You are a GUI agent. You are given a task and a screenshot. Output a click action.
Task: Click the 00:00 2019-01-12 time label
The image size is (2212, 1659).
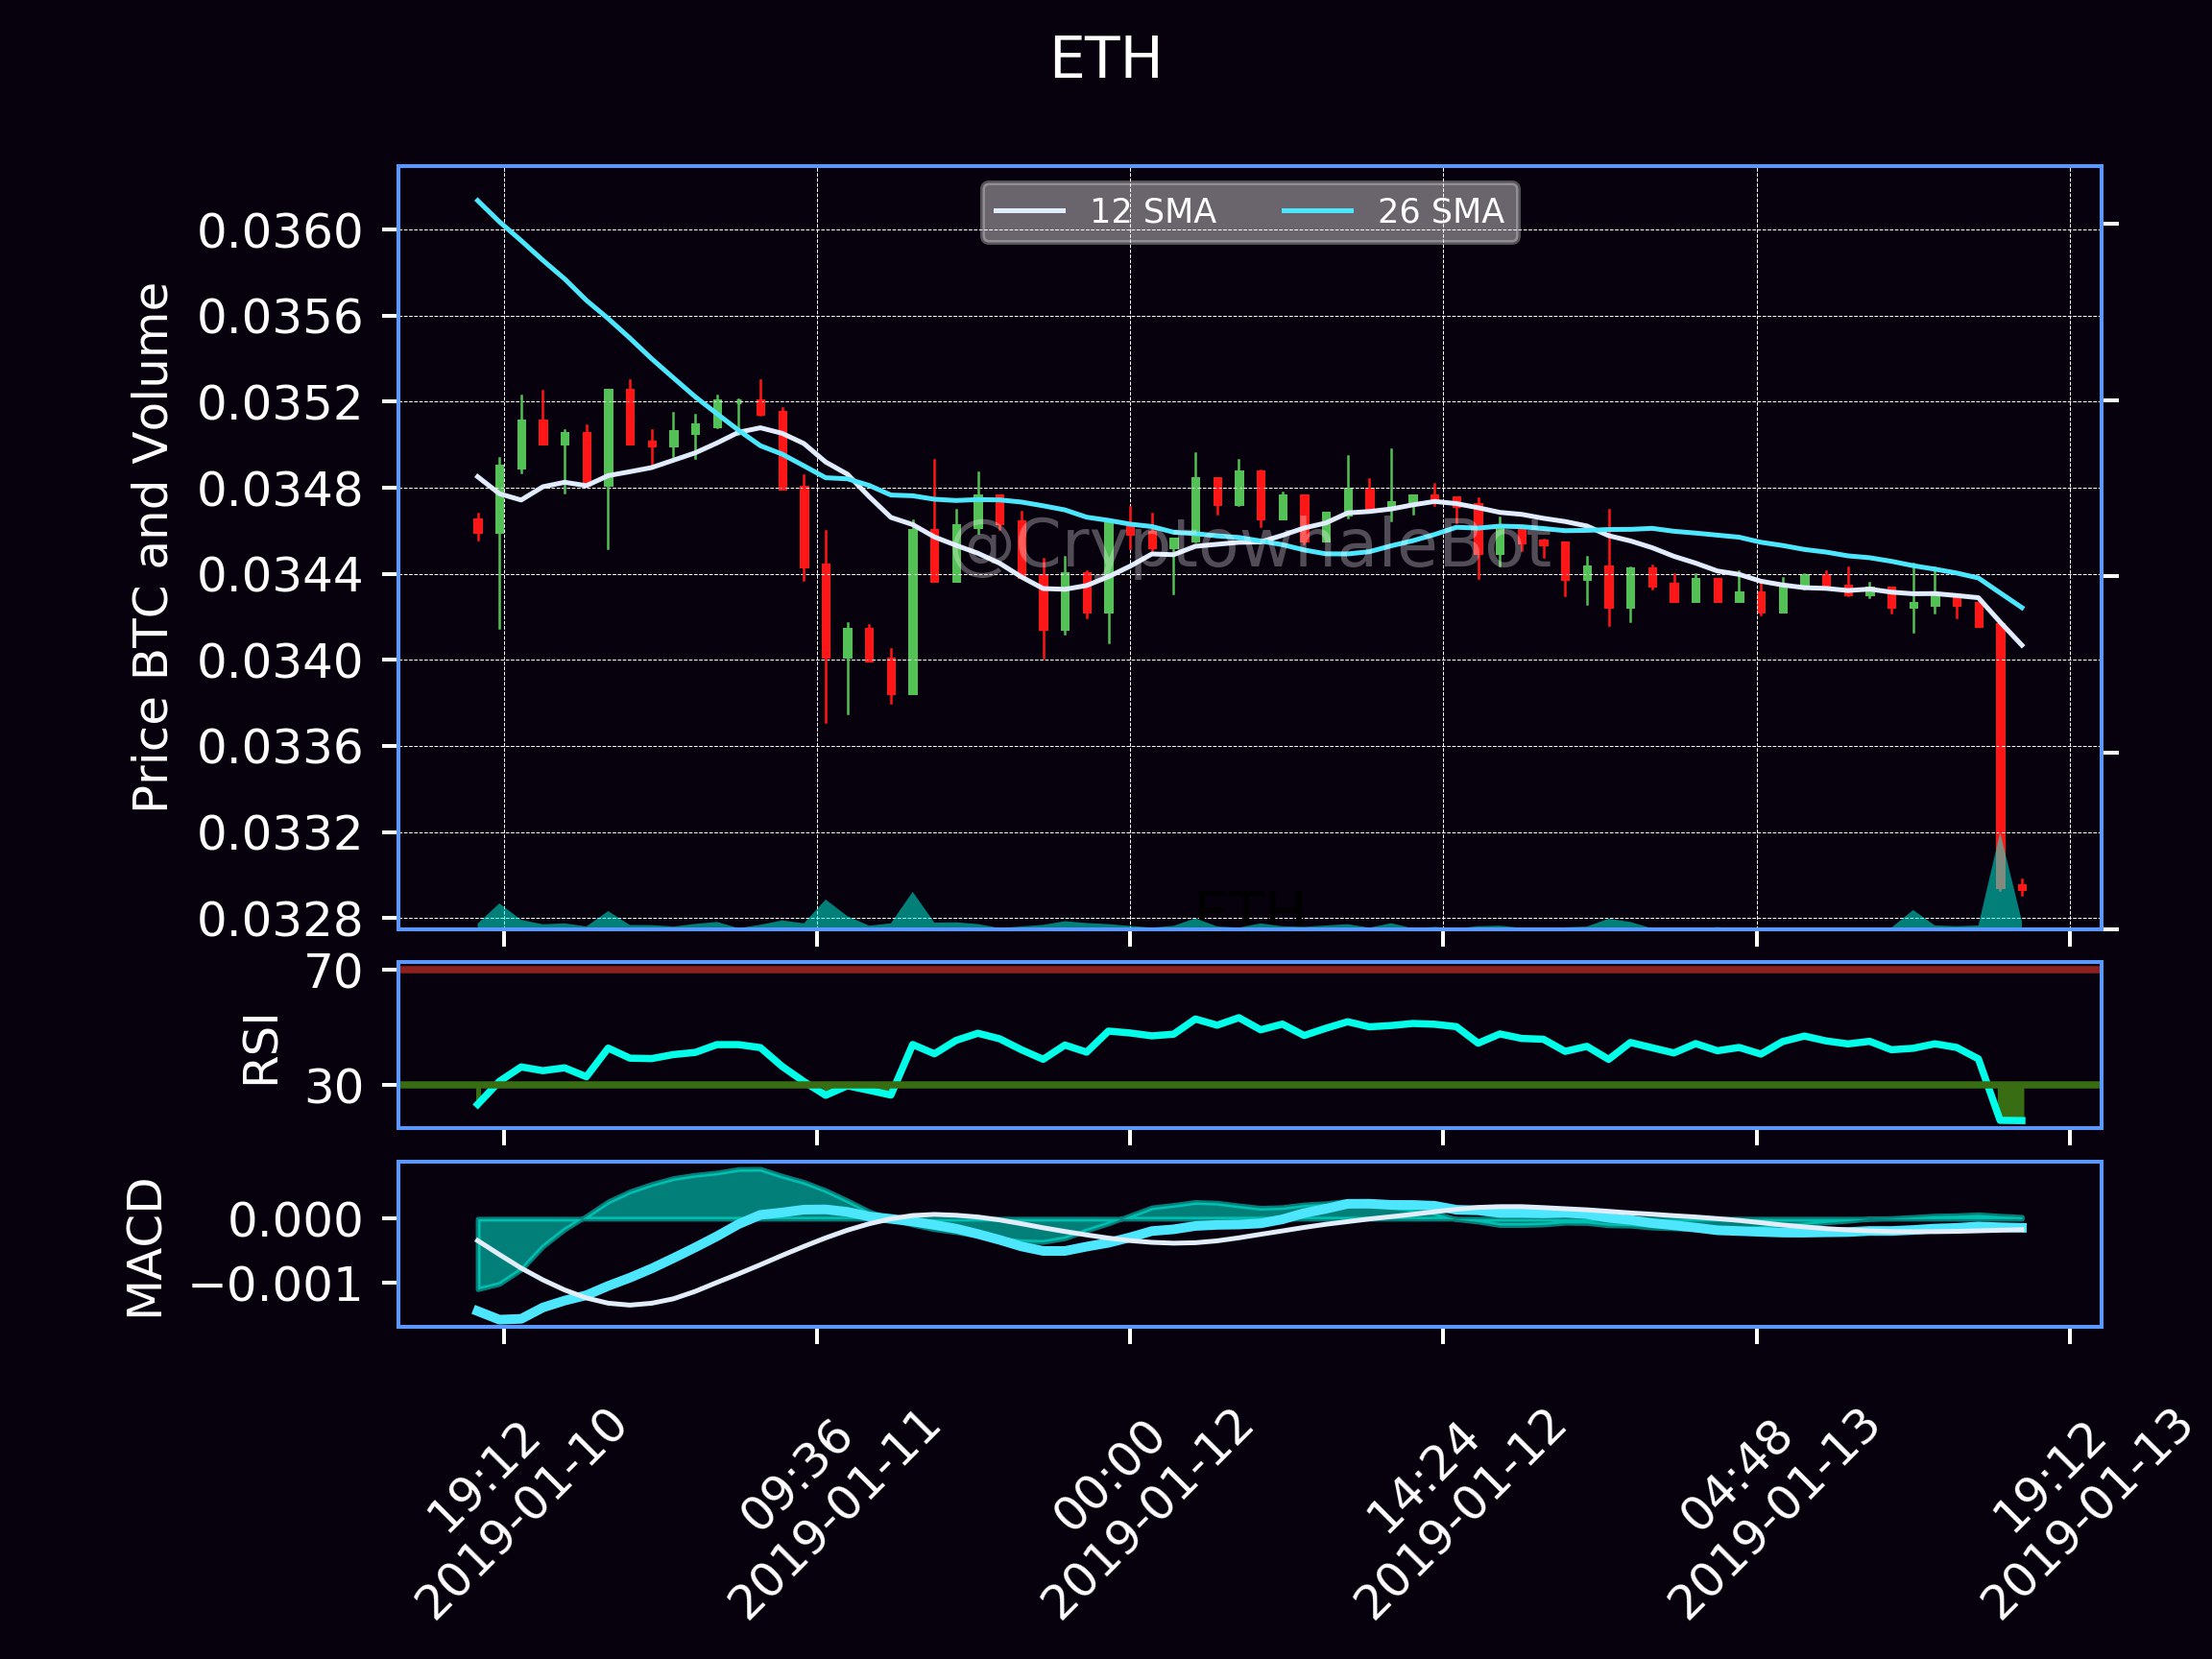tap(1145, 1512)
